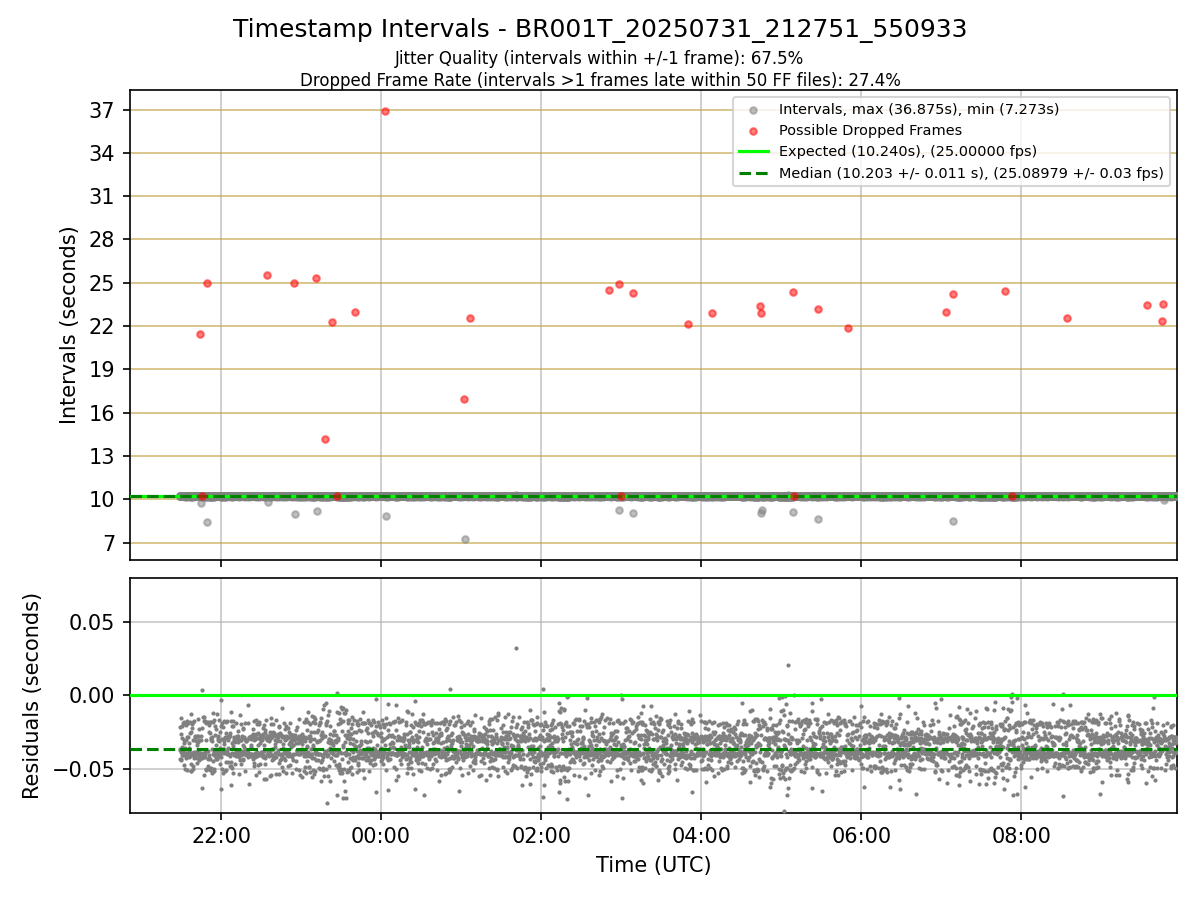This screenshot has width=1200, height=900.
Task: Click the "Time (UTC)" x-axis label
Action: [653, 865]
